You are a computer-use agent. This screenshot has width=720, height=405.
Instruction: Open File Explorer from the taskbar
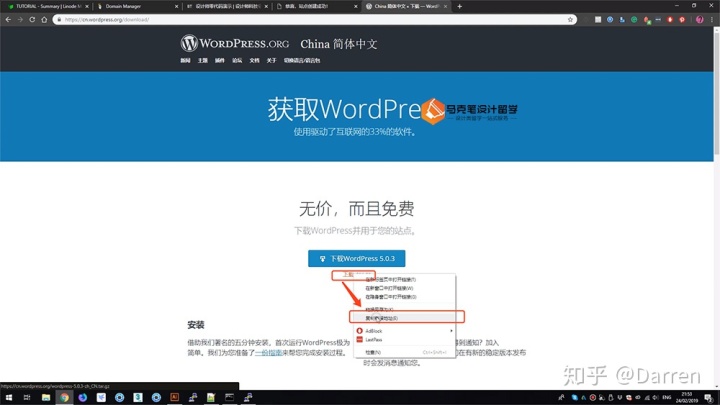coord(46,397)
